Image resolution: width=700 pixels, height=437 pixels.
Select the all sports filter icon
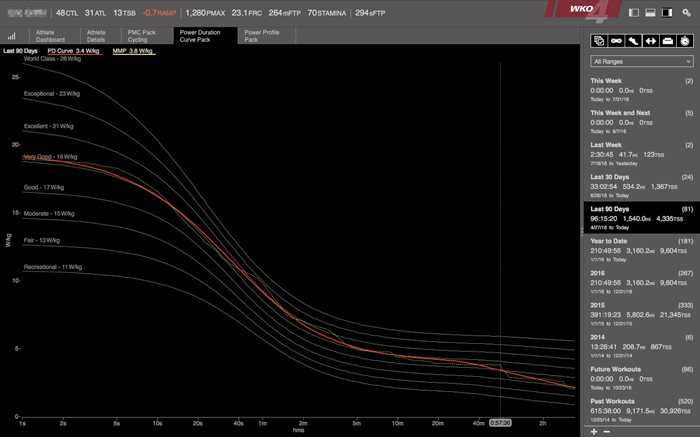(599, 41)
